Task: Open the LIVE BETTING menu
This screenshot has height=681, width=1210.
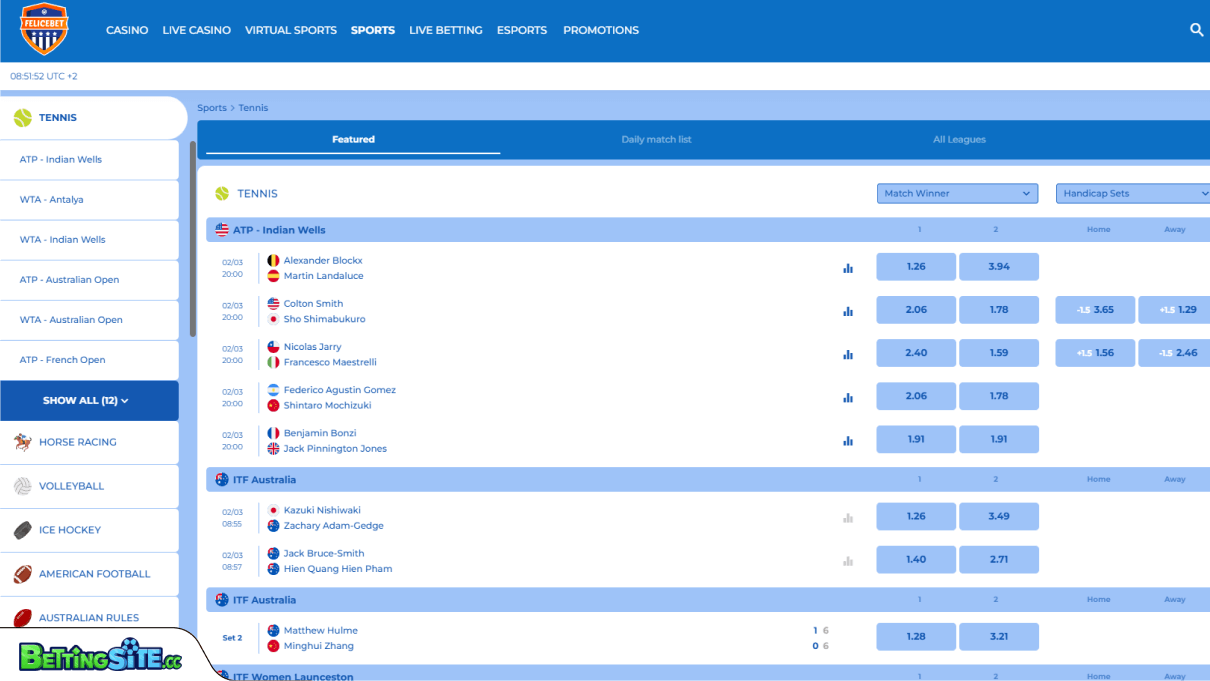Action: (x=446, y=30)
